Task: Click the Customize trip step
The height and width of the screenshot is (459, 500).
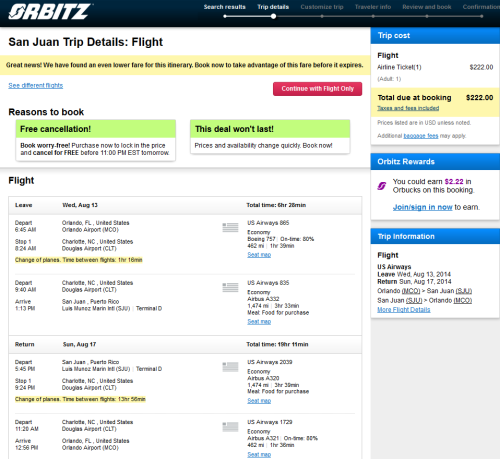Action: [x=322, y=7]
